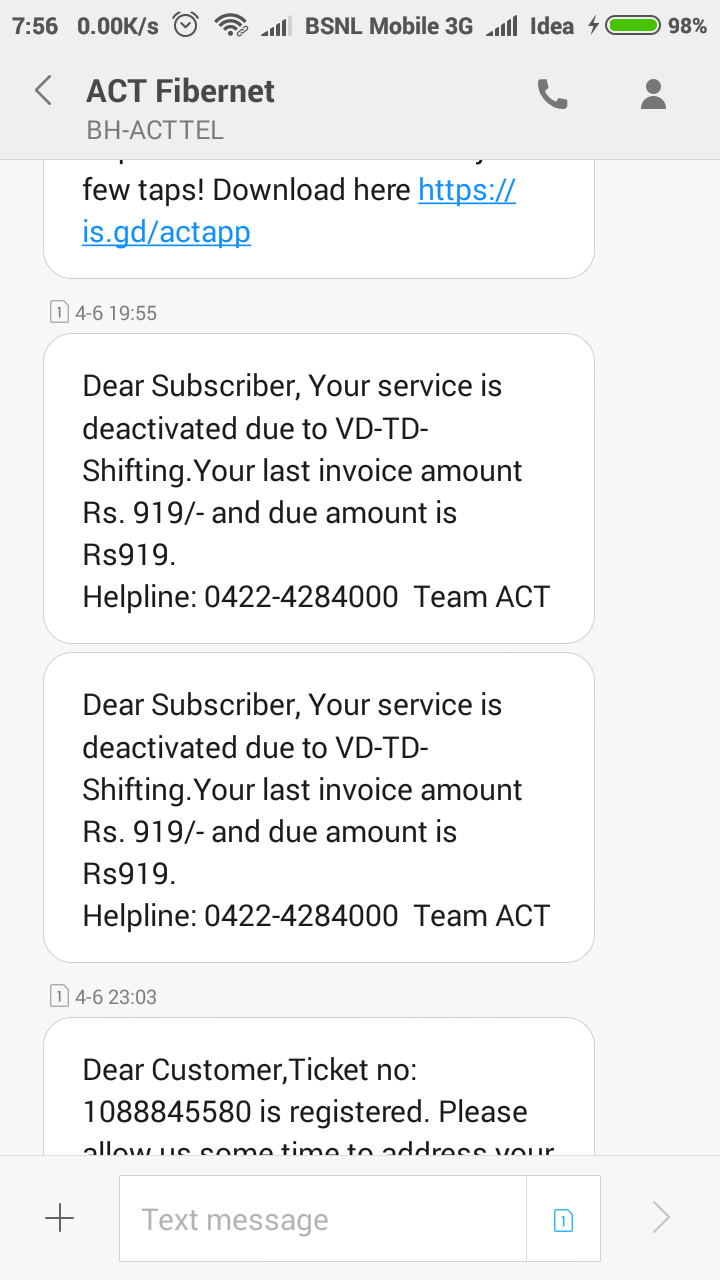This screenshot has height=1280, width=720.
Task: Focus the Text message input field
Action: click(322, 1219)
